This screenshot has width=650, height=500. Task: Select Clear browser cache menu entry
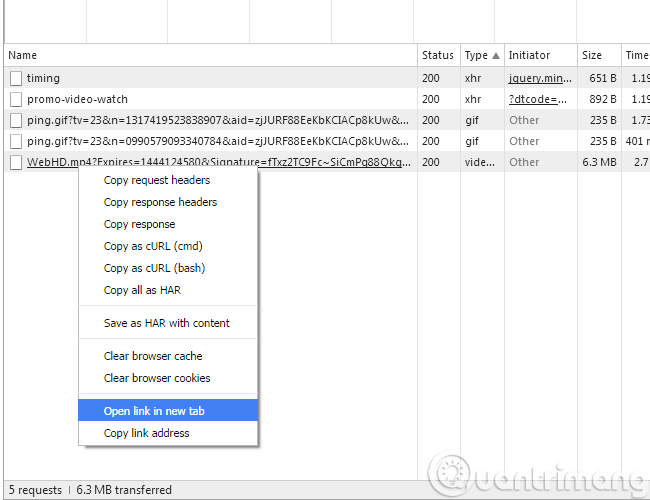(153, 356)
